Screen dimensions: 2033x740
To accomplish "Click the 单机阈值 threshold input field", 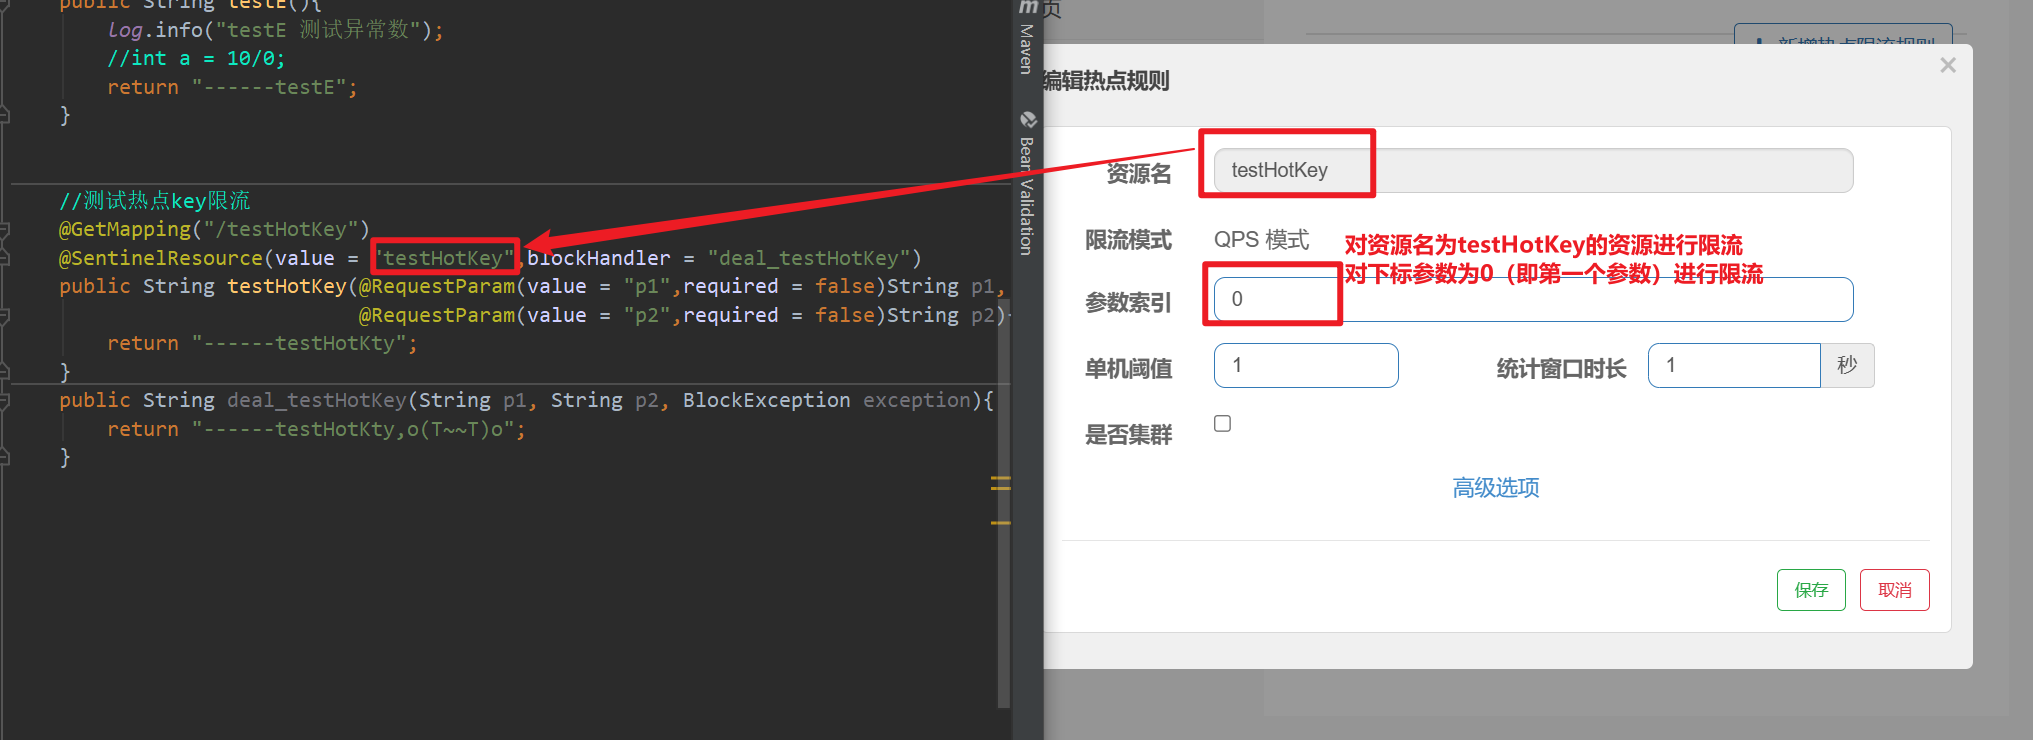I will [x=1306, y=365].
